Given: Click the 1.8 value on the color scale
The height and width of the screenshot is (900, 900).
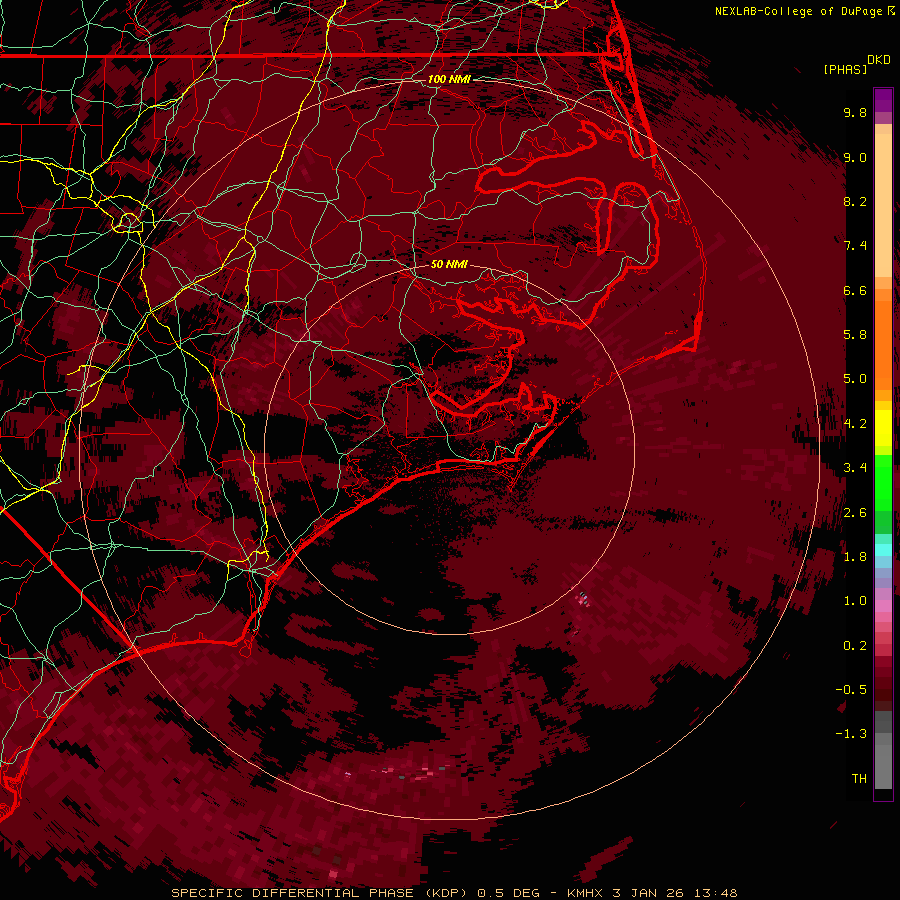Looking at the screenshot, I should coord(855,557).
